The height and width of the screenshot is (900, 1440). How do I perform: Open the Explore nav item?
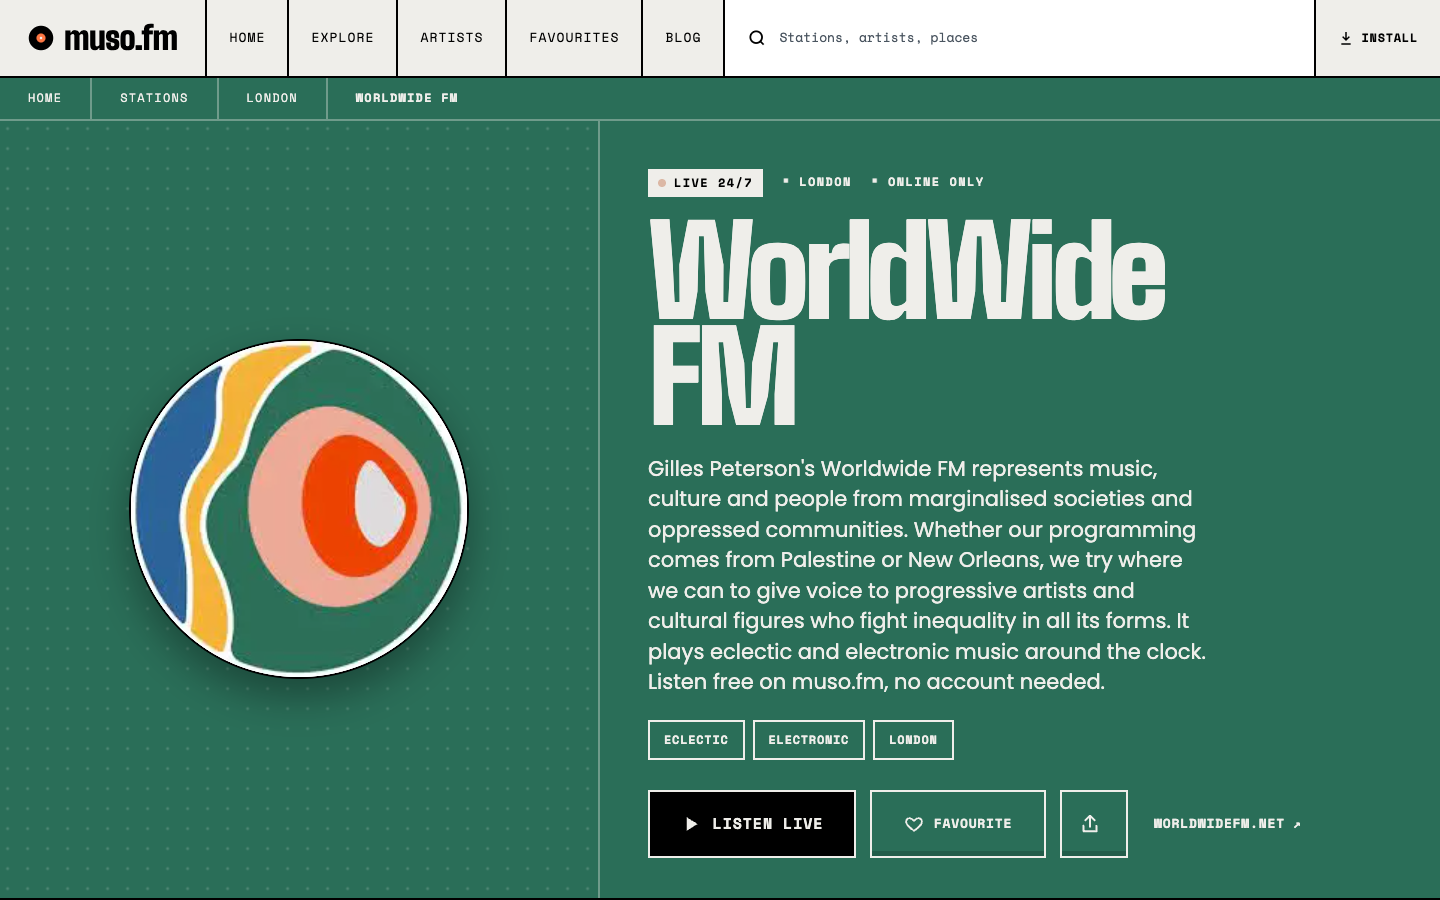[x=342, y=38]
